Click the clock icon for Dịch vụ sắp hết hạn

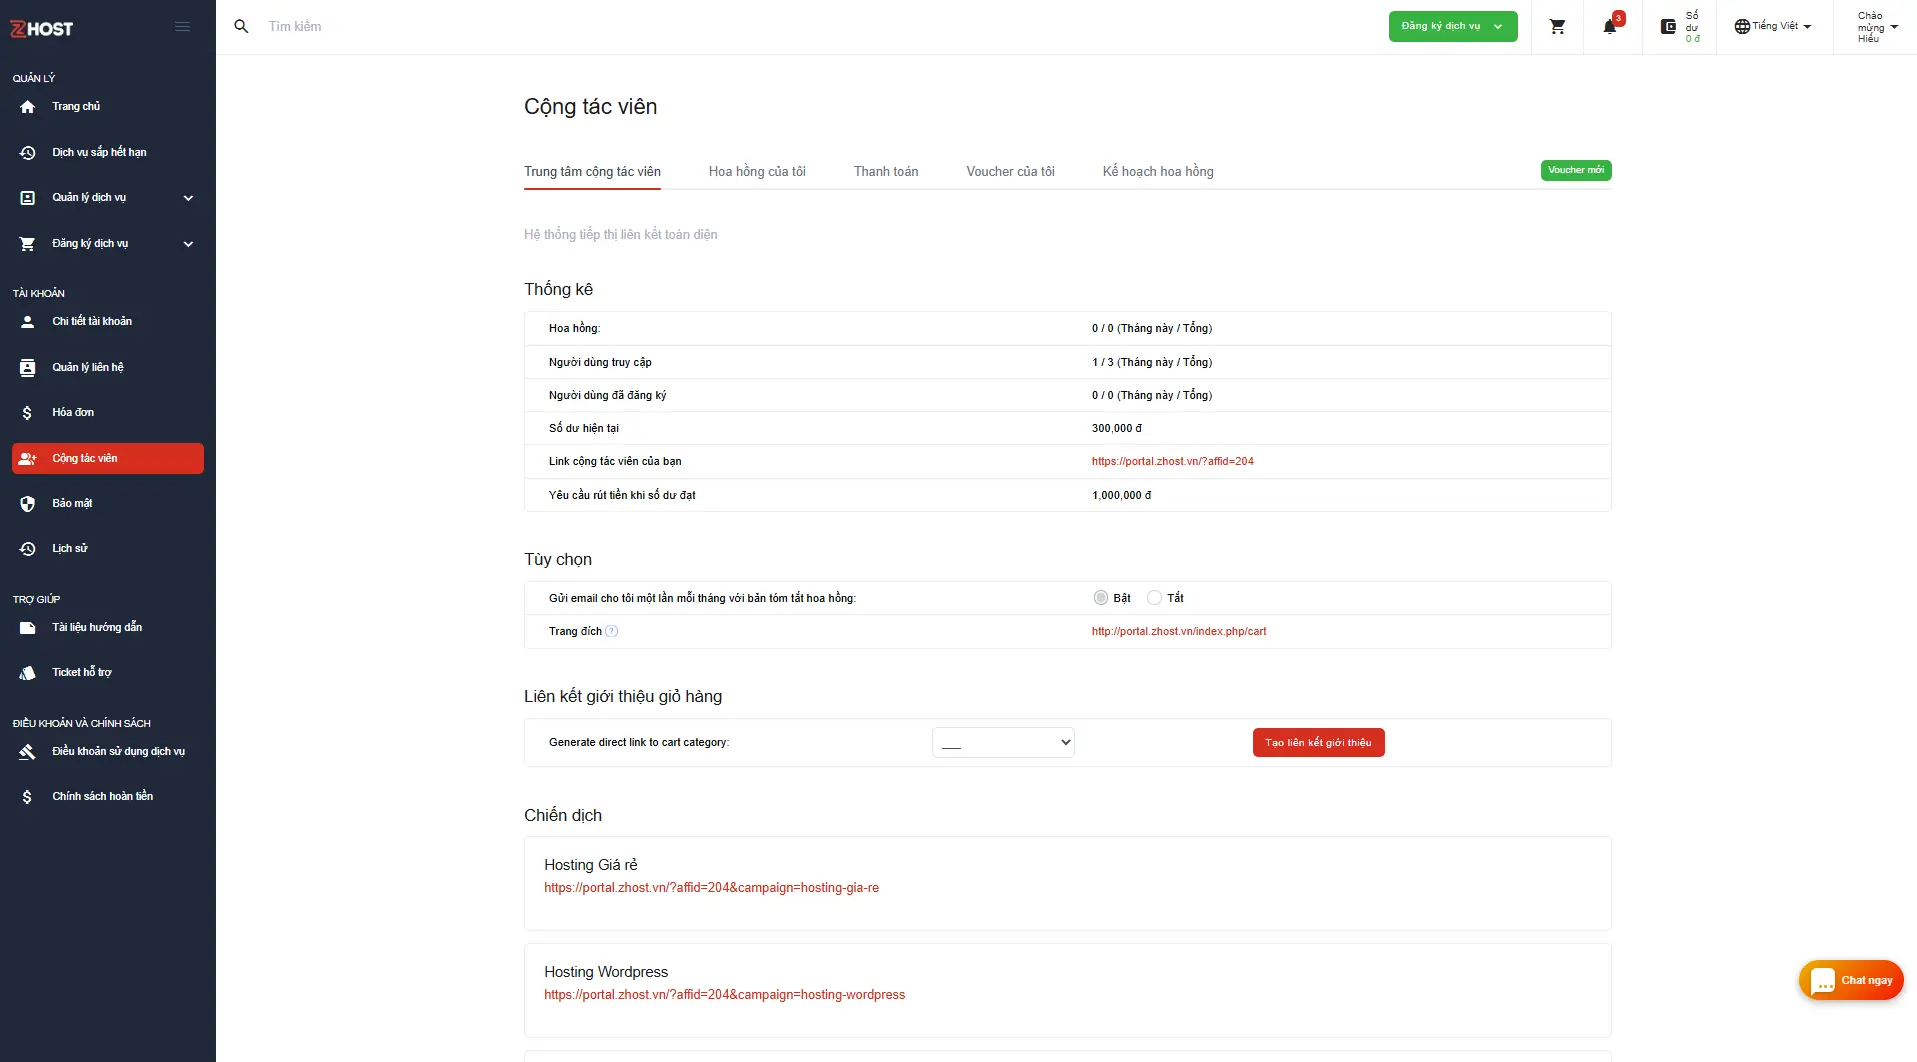click(28, 153)
